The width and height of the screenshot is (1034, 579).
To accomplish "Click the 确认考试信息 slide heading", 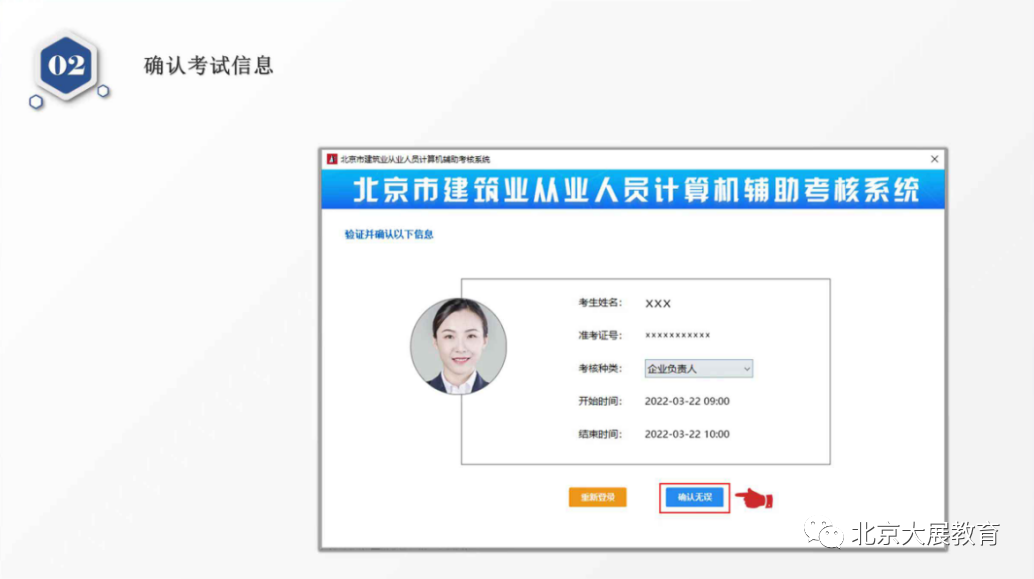I will coord(209,66).
